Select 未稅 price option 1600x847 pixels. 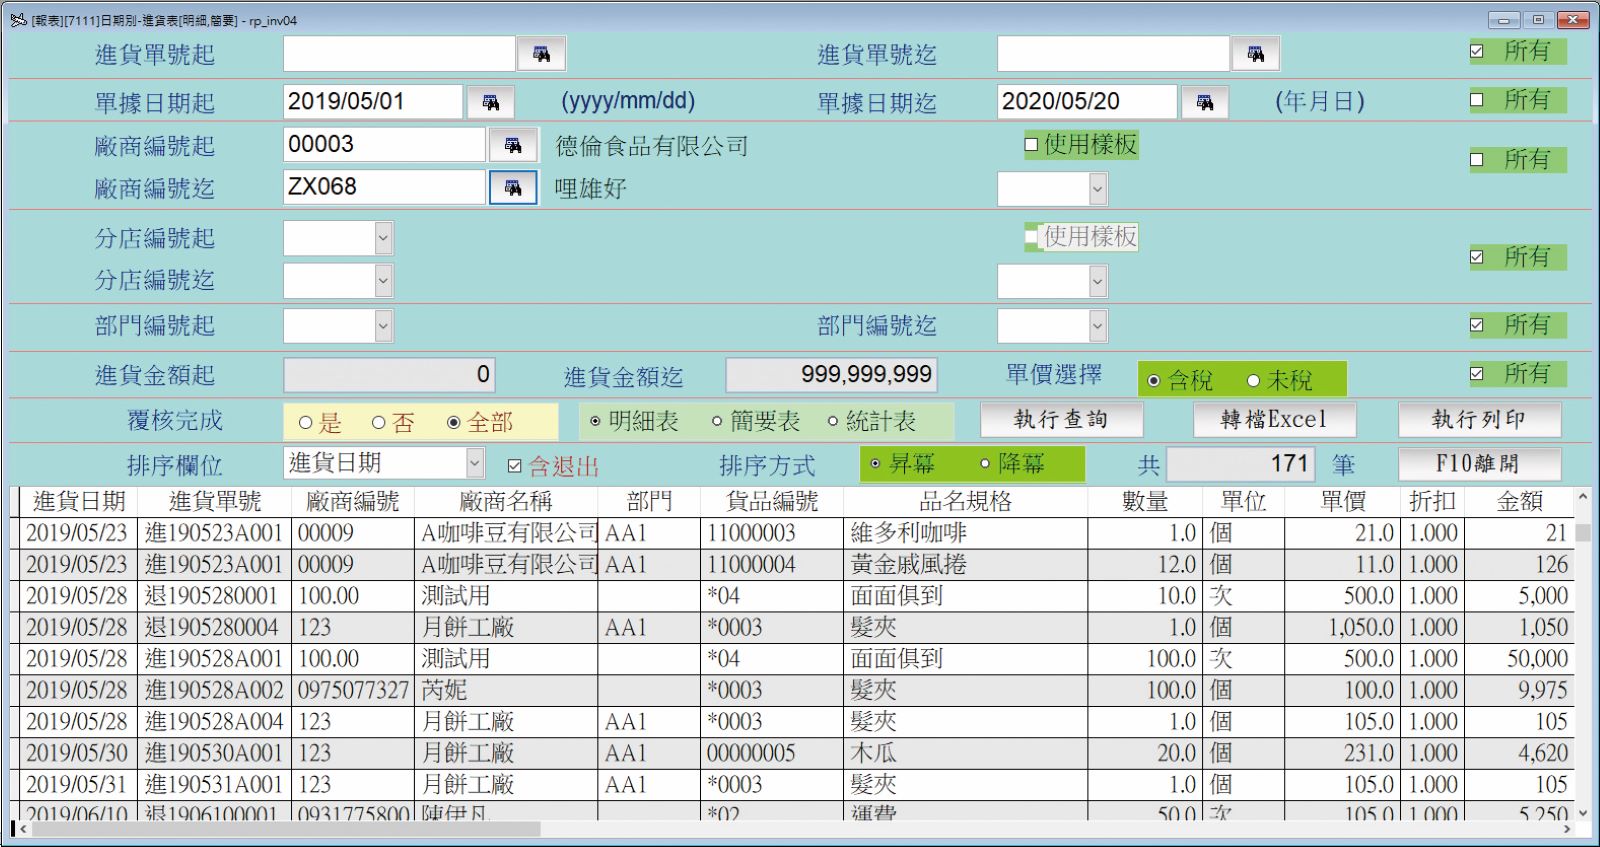coord(1253,380)
